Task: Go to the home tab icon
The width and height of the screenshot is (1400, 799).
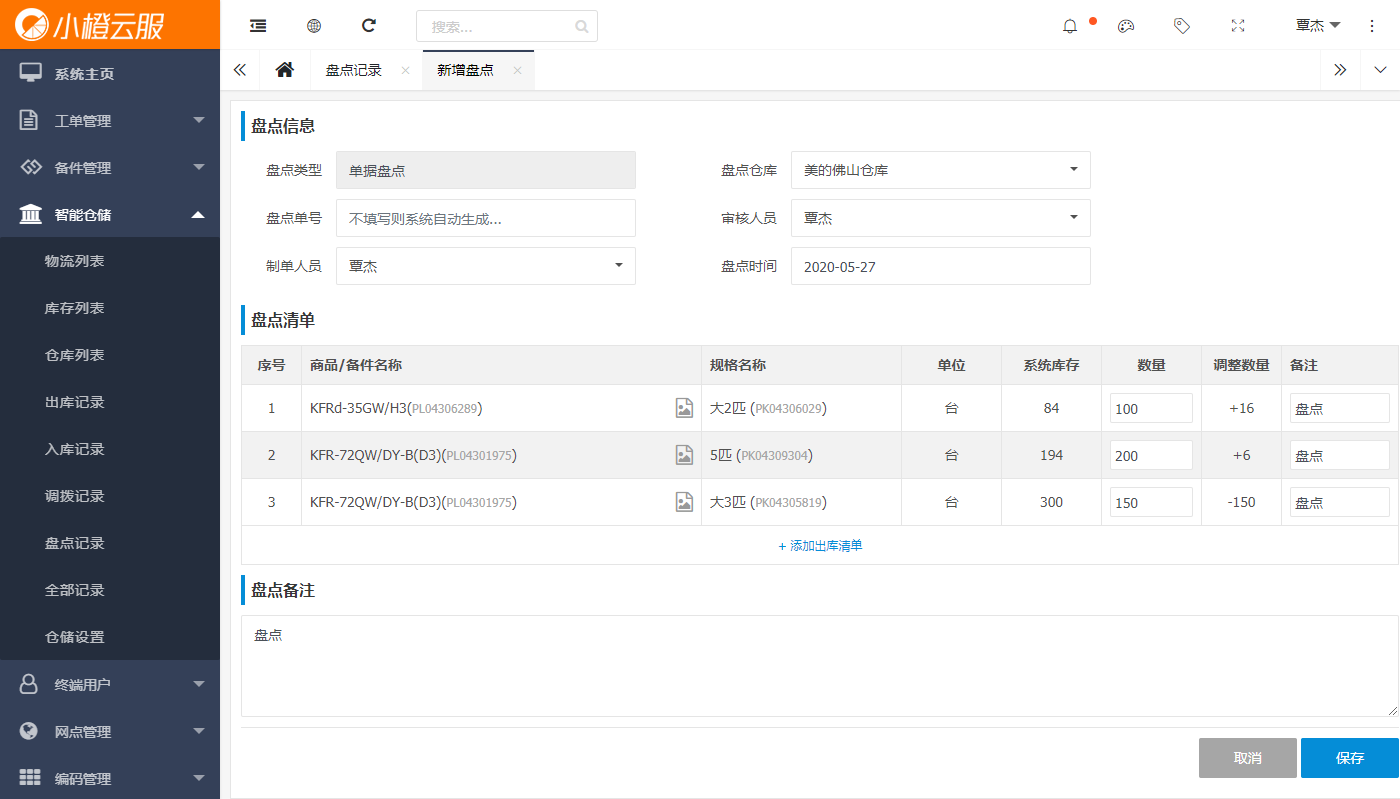Action: pos(285,70)
